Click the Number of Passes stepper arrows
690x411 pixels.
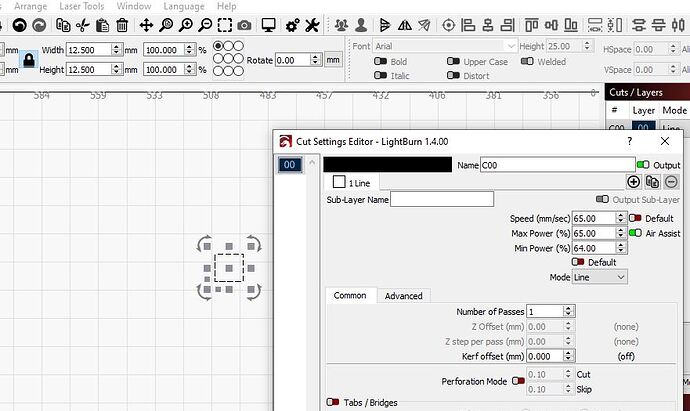pos(568,312)
